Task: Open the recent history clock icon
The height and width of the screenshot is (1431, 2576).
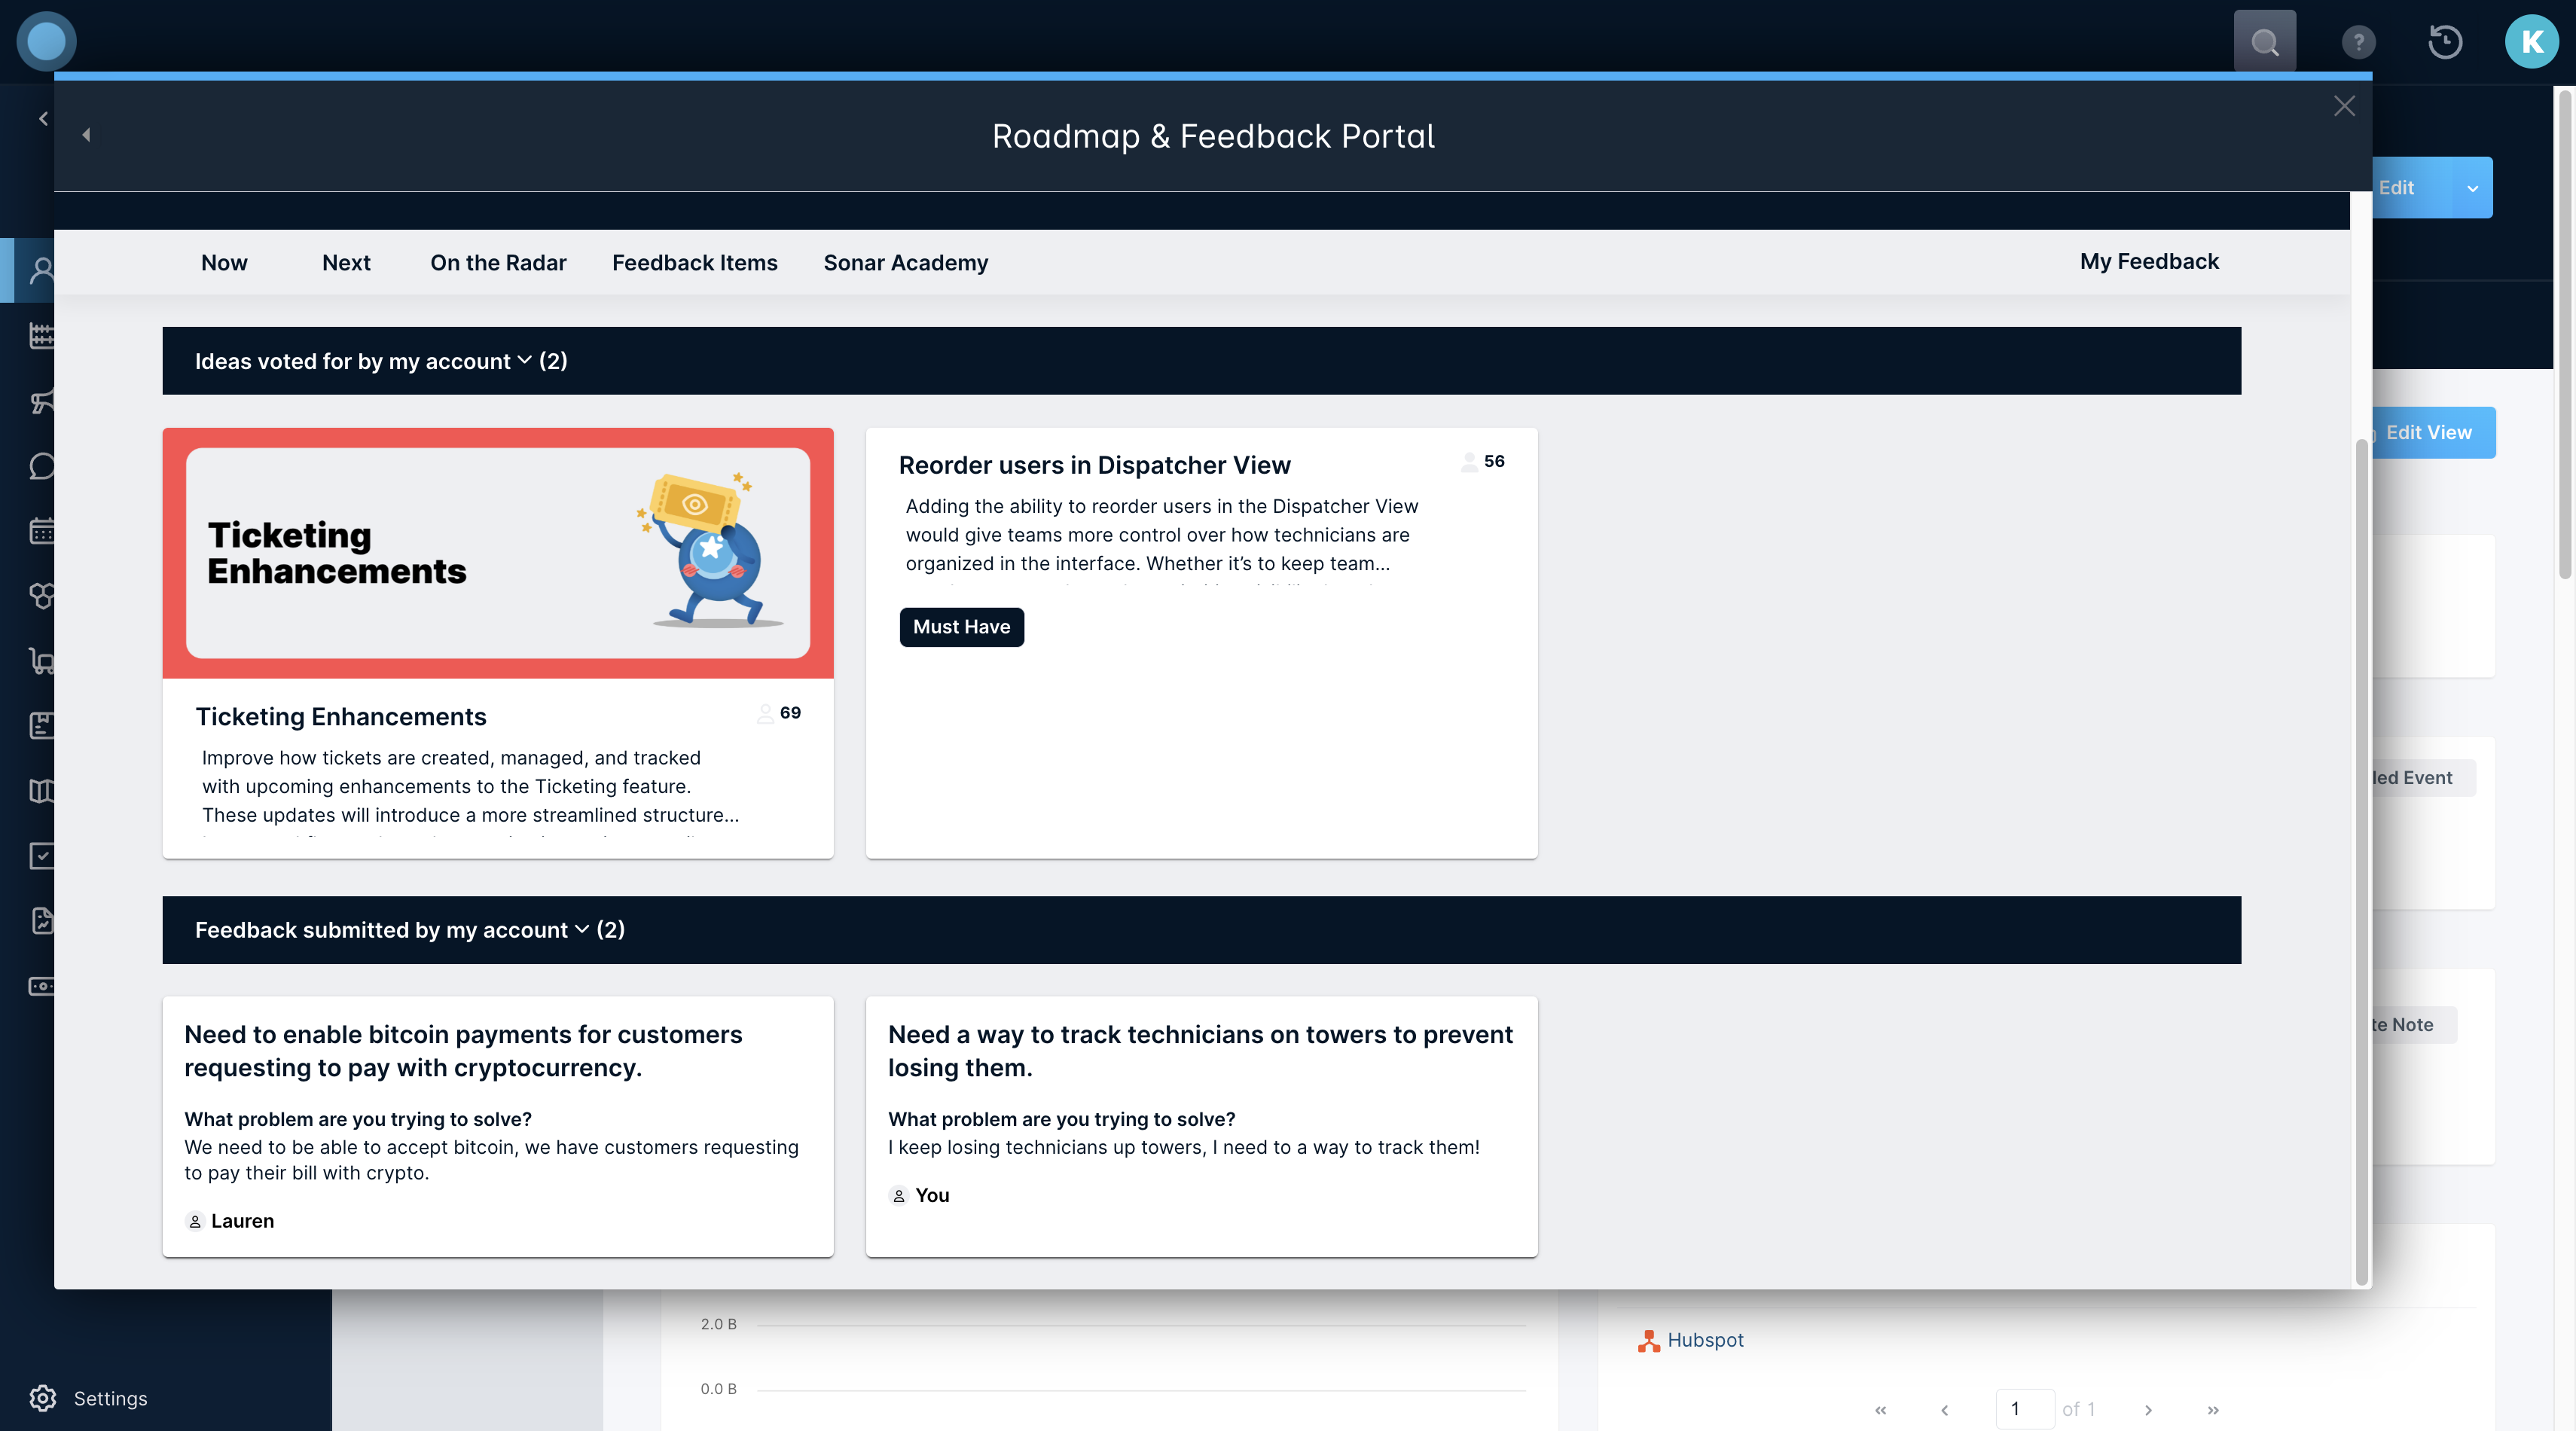Action: (2445, 42)
